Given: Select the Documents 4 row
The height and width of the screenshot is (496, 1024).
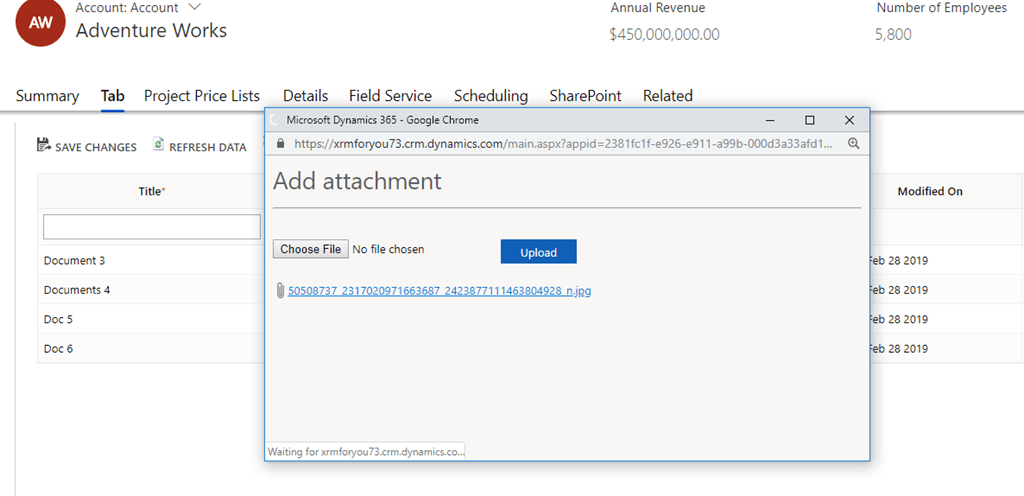Looking at the screenshot, I should [x=152, y=290].
